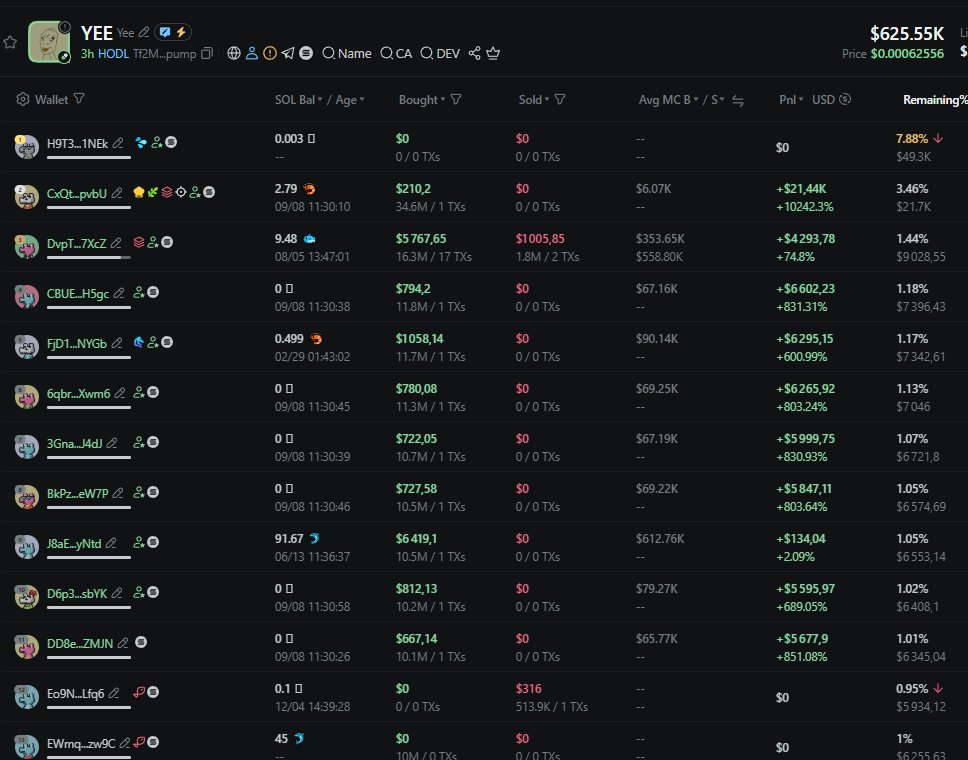Screen dimensions: 968x760
Task: Sort by the S sell MC column
Action: click(717, 100)
